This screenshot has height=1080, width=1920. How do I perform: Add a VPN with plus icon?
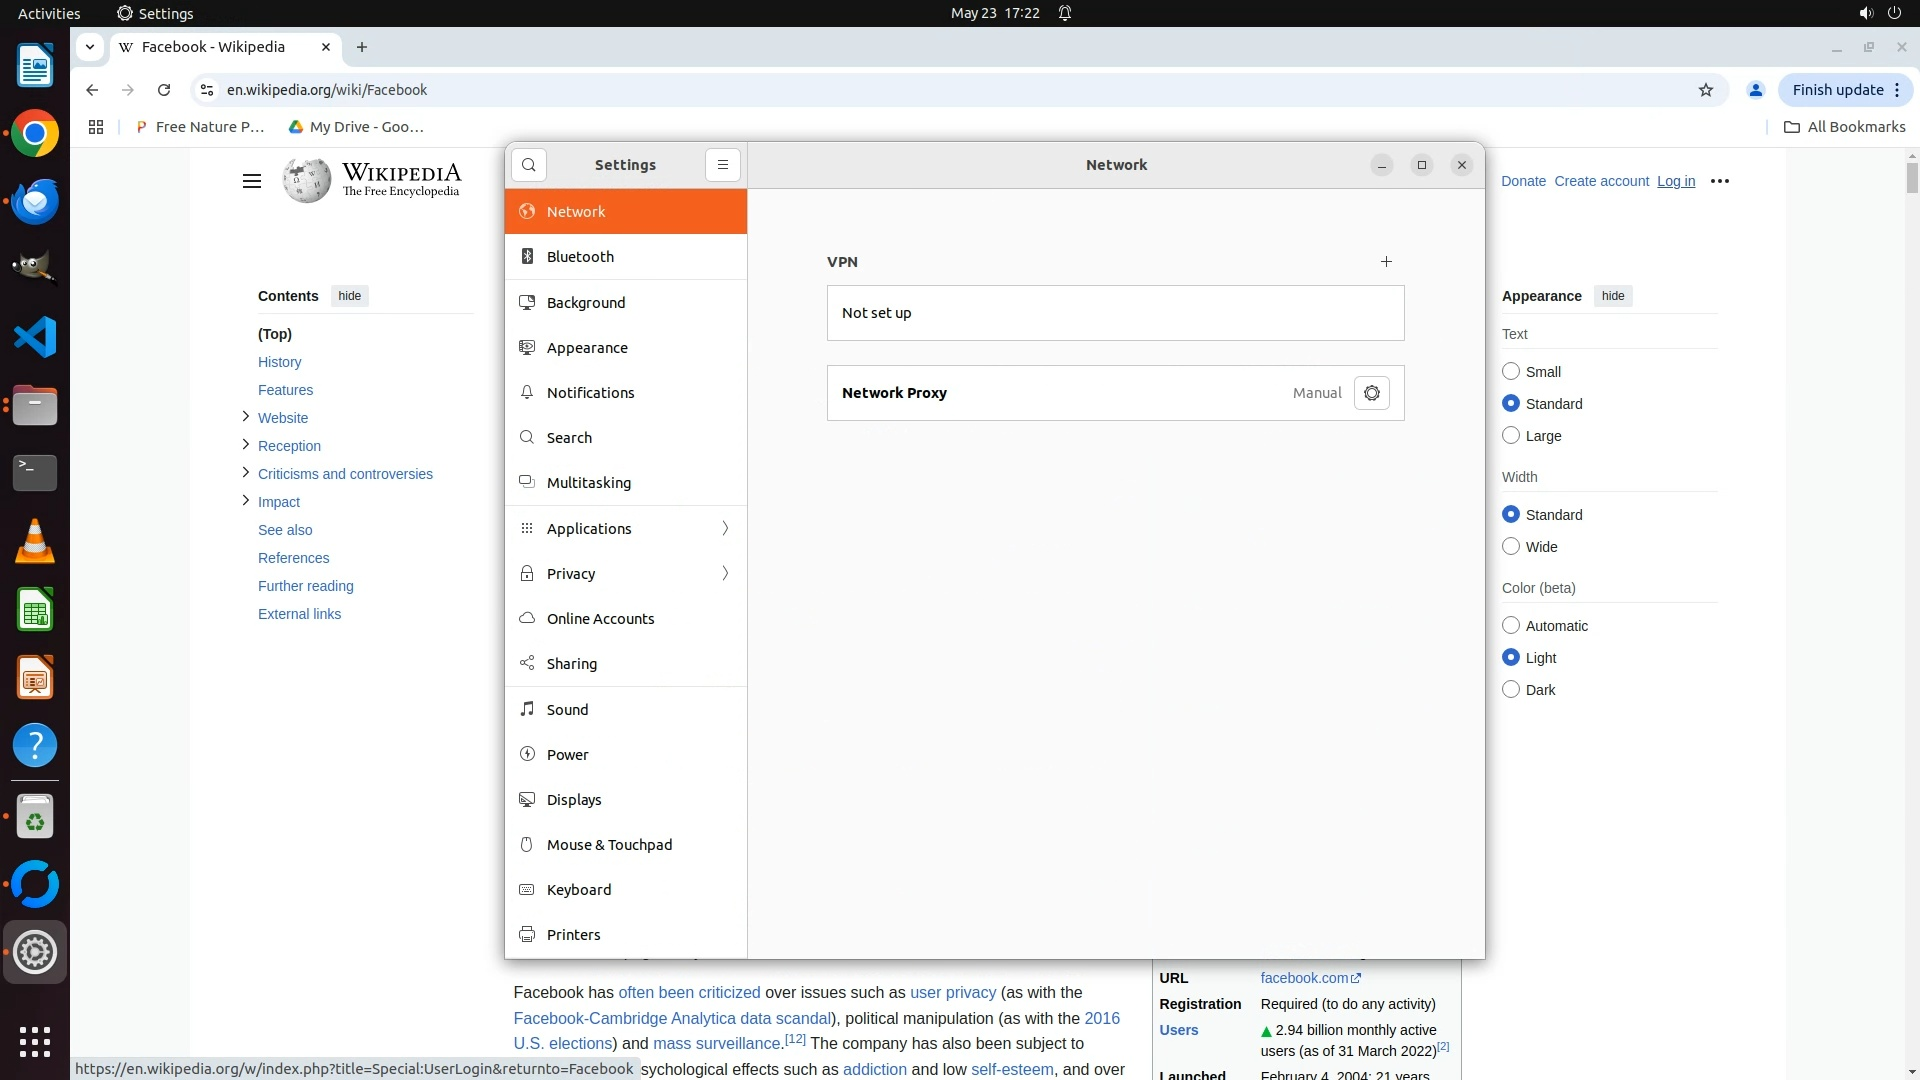pos(1386,262)
